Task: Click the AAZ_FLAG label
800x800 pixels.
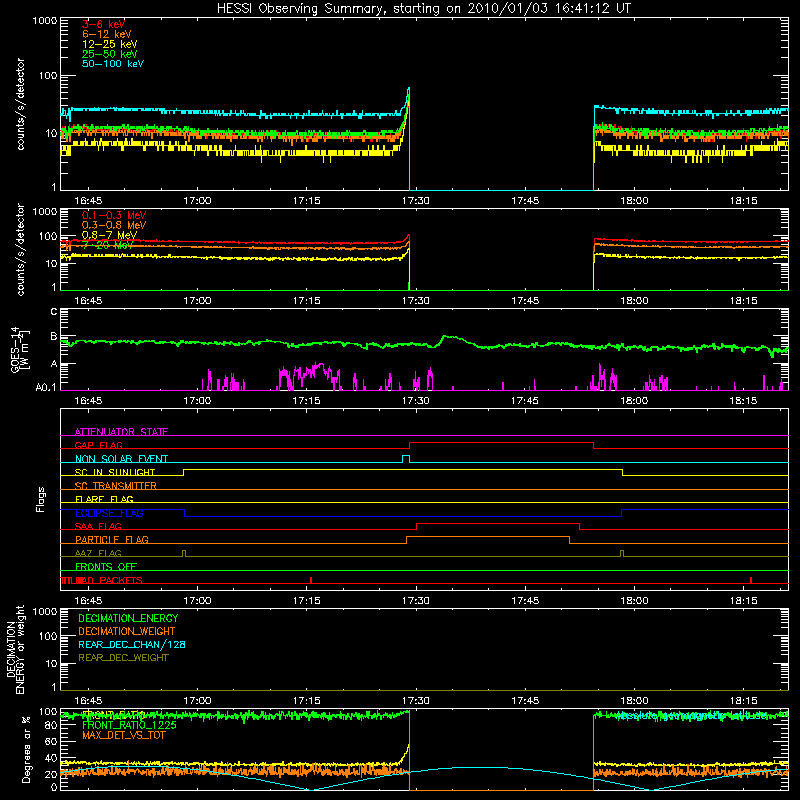Action: (x=98, y=553)
